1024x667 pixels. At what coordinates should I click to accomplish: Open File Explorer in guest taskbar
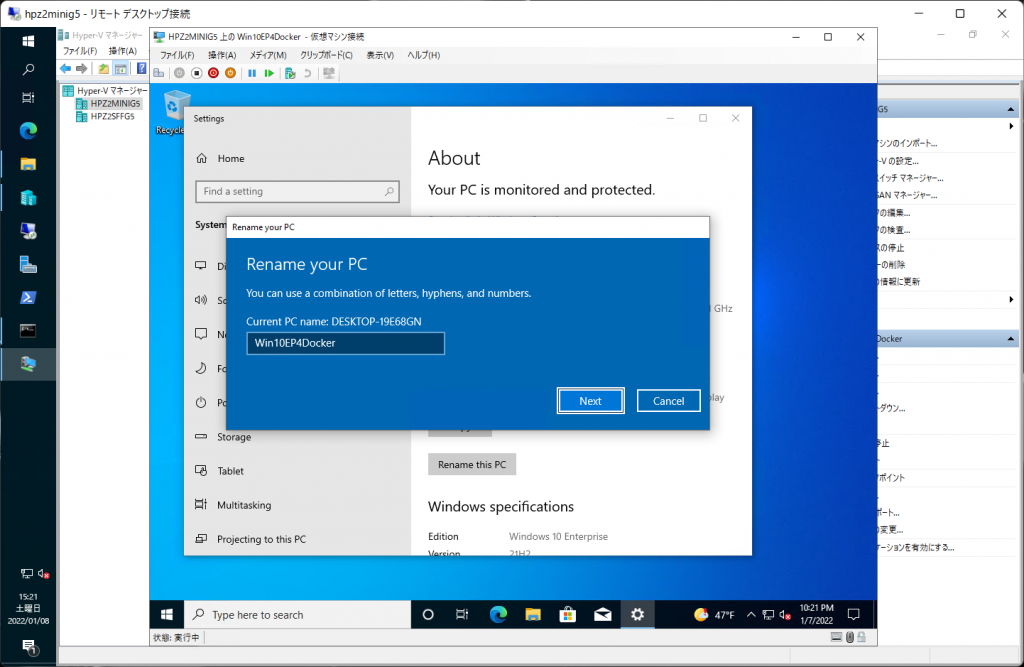pyautogui.click(x=533, y=615)
